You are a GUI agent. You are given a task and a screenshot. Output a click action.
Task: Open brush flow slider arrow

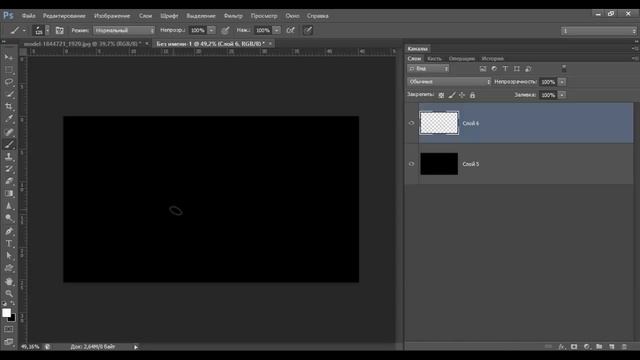pyautogui.click(x=277, y=30)
